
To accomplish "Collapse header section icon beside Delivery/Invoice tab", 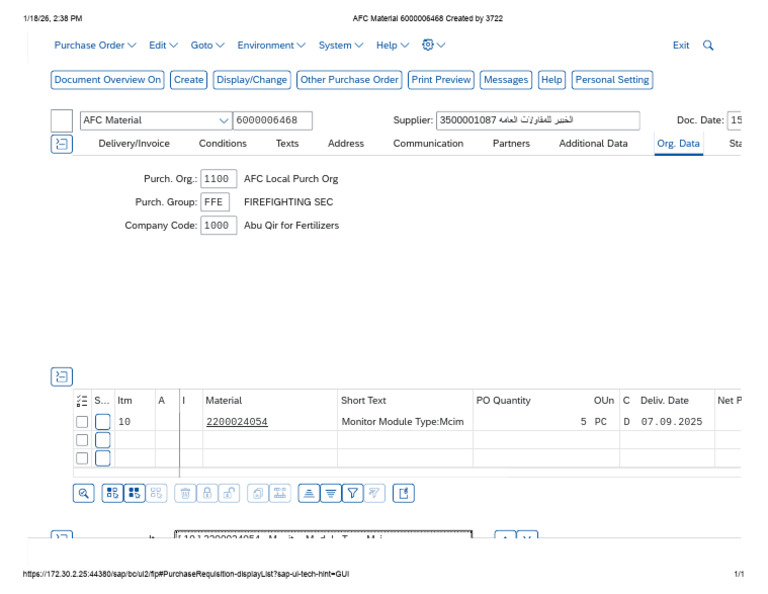I will click(62, 144).
